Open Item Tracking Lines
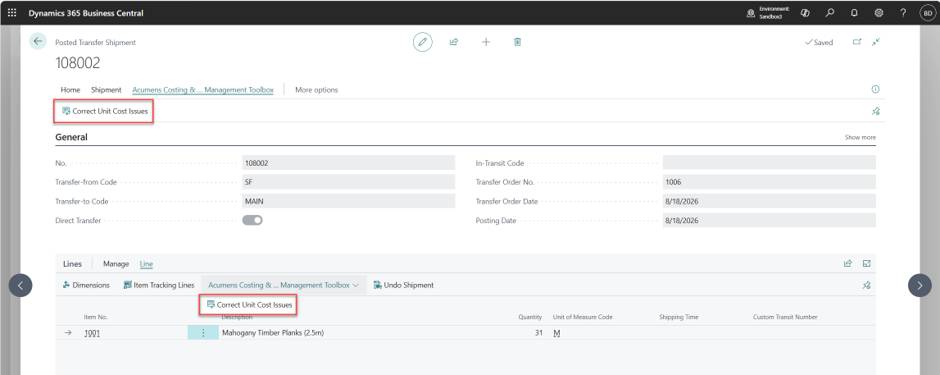This screenshot has height=375, width=940. pyautogui.click(x=159, y=285)
